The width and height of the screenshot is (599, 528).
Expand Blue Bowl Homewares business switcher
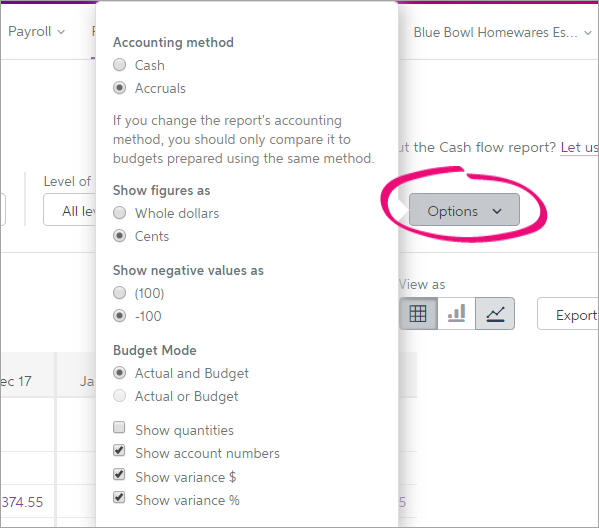point(502,32)
